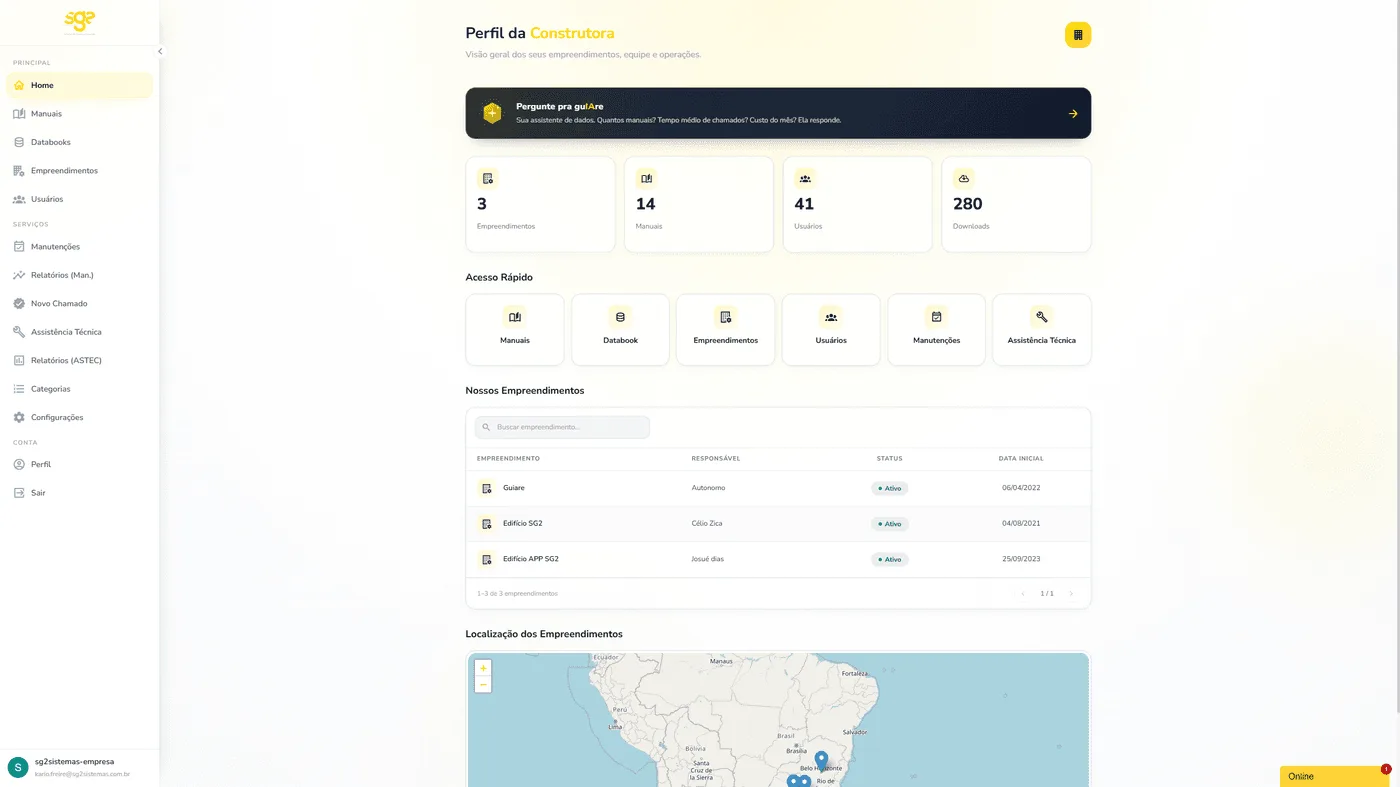This screenshot has width=1400, height=787.
Task: Click the Edifício APP SG2 row icon
Action: tap(486, 559)
